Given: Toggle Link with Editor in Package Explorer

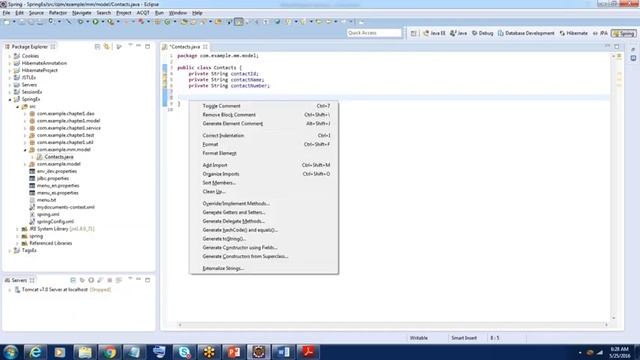Looking at the screenshot, I should pos(107,47).
